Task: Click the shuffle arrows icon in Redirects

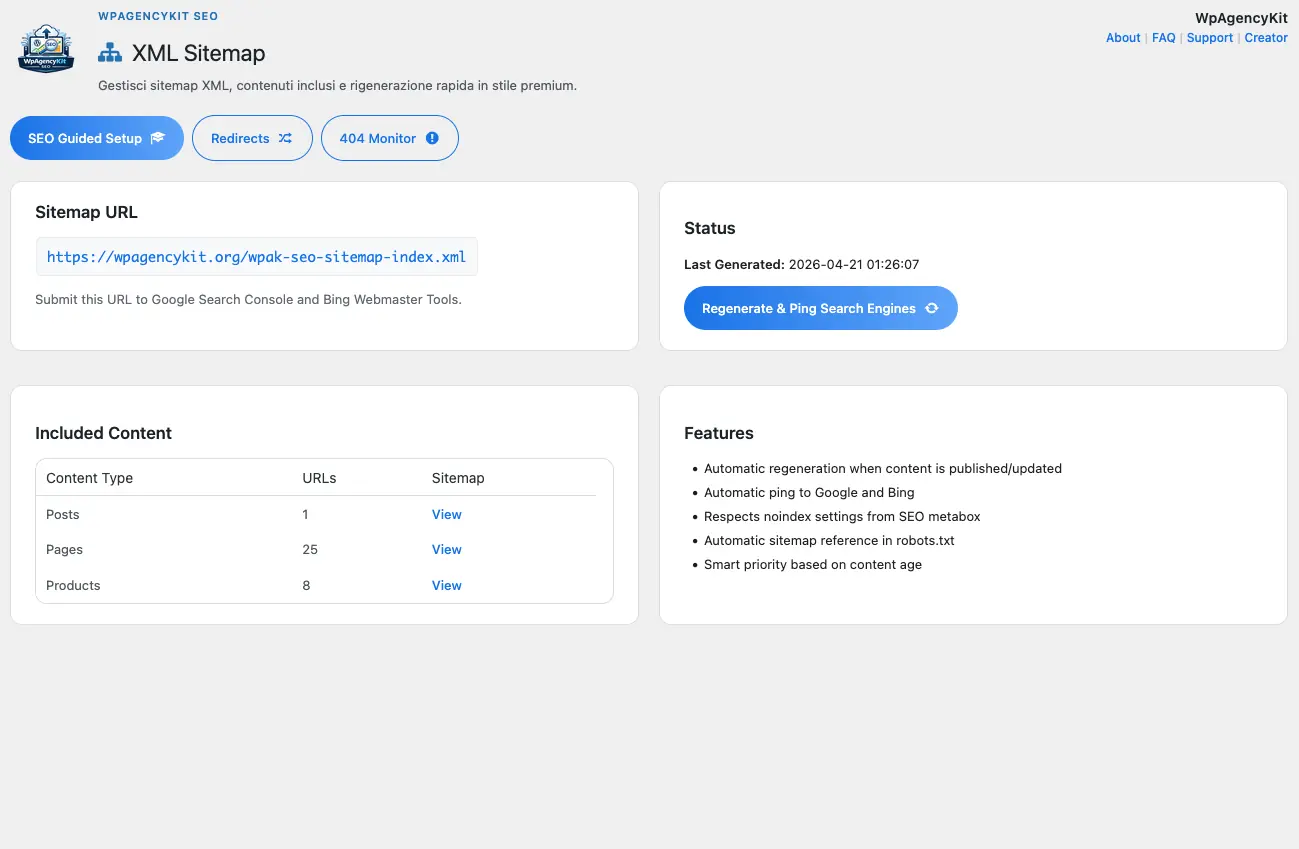Action: click(x=285, y=139)
